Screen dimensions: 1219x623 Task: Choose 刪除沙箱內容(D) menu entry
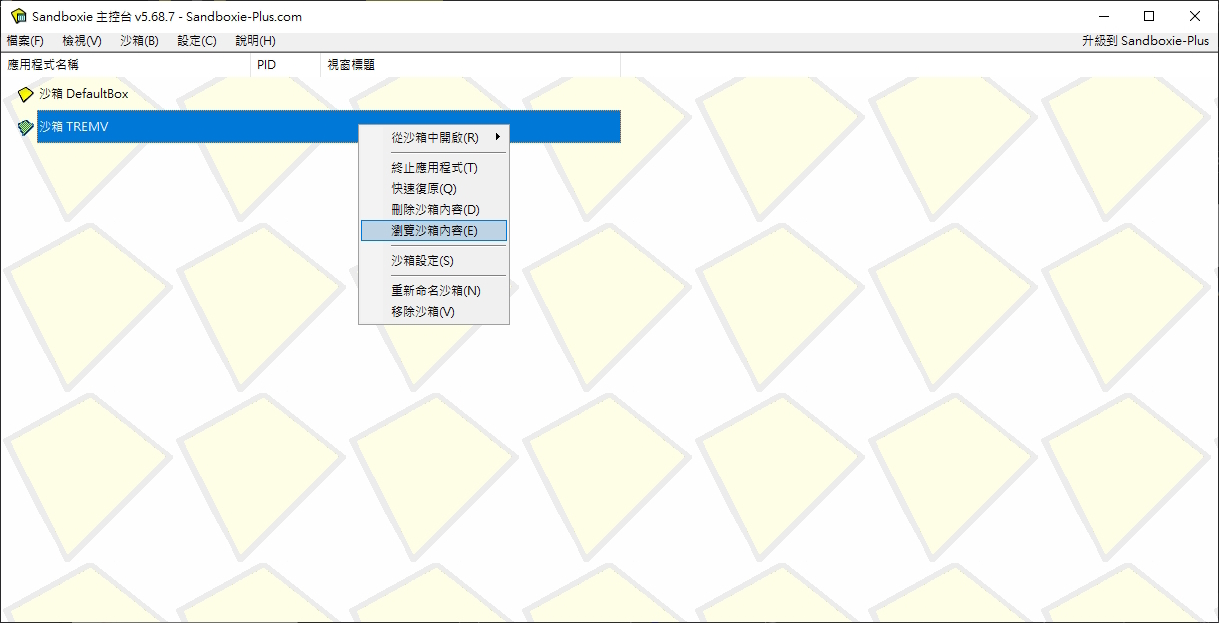(x=434, y=209)
